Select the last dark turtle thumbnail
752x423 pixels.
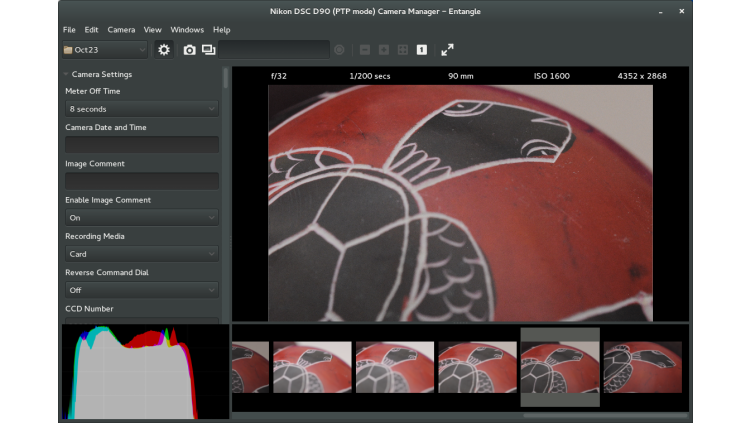pyautogui.click(x=643, y=367)
